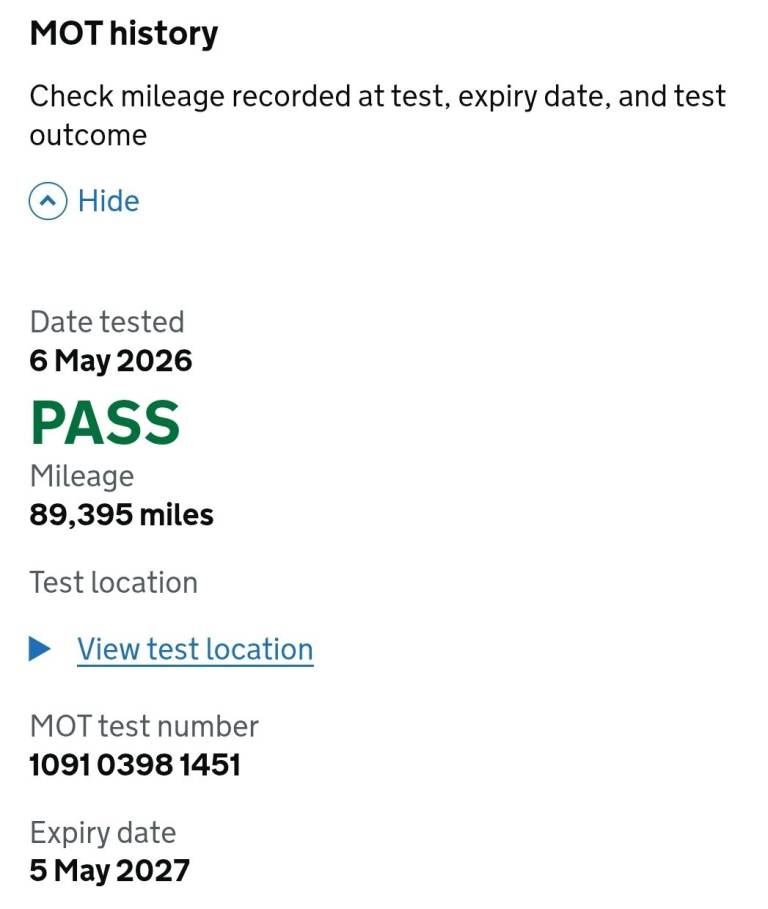The image size is (768, 909).
Task: Expand the blue triangle disclosure arrow
Action: pos(39,649)
